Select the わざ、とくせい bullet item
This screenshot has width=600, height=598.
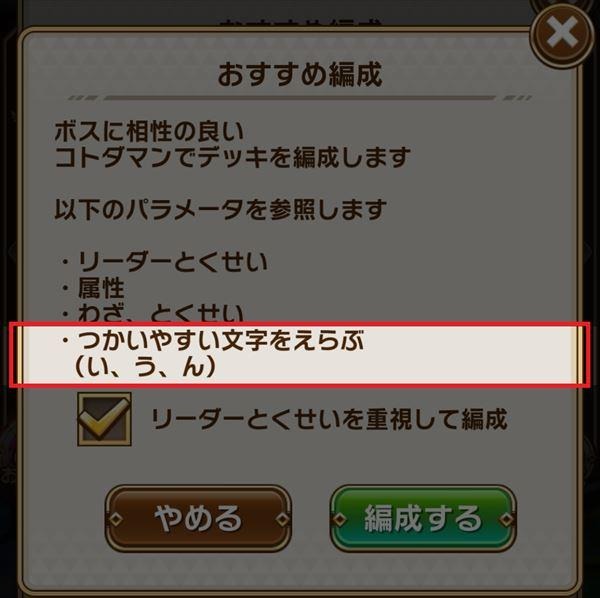(152, 313)
